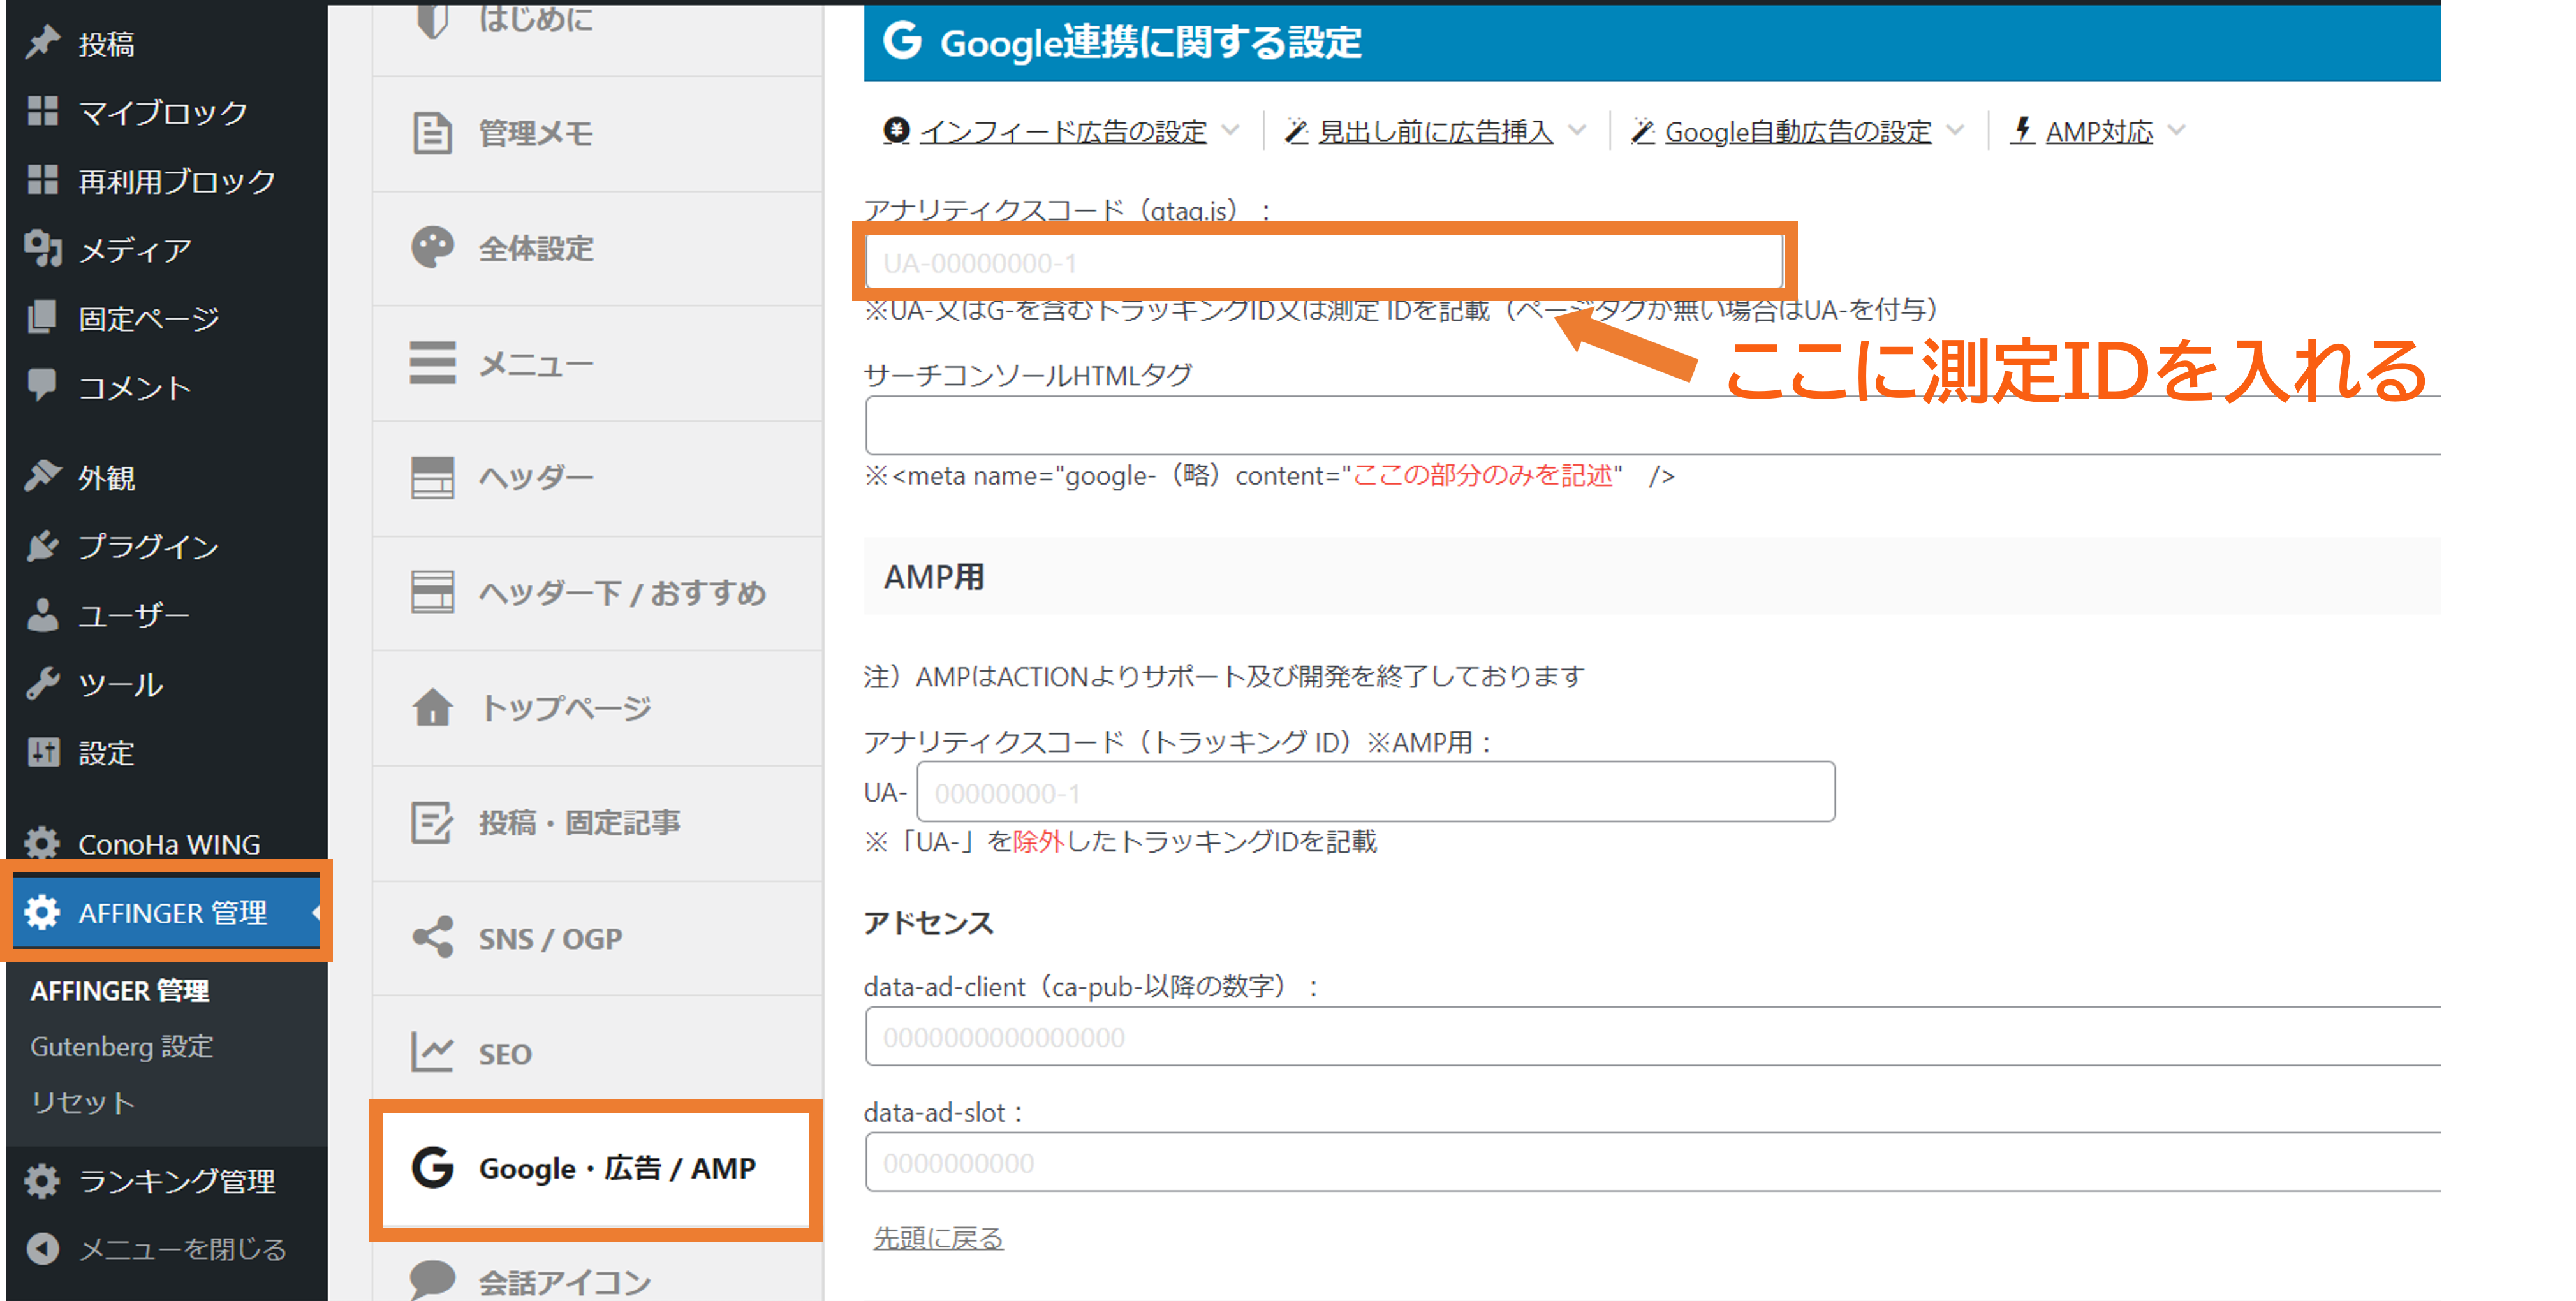Image resolution: width=2576 pixels, height=1301 pixels.
Task: Click the ConoHa WING gear icon
Action: click(x=42, y=844)
